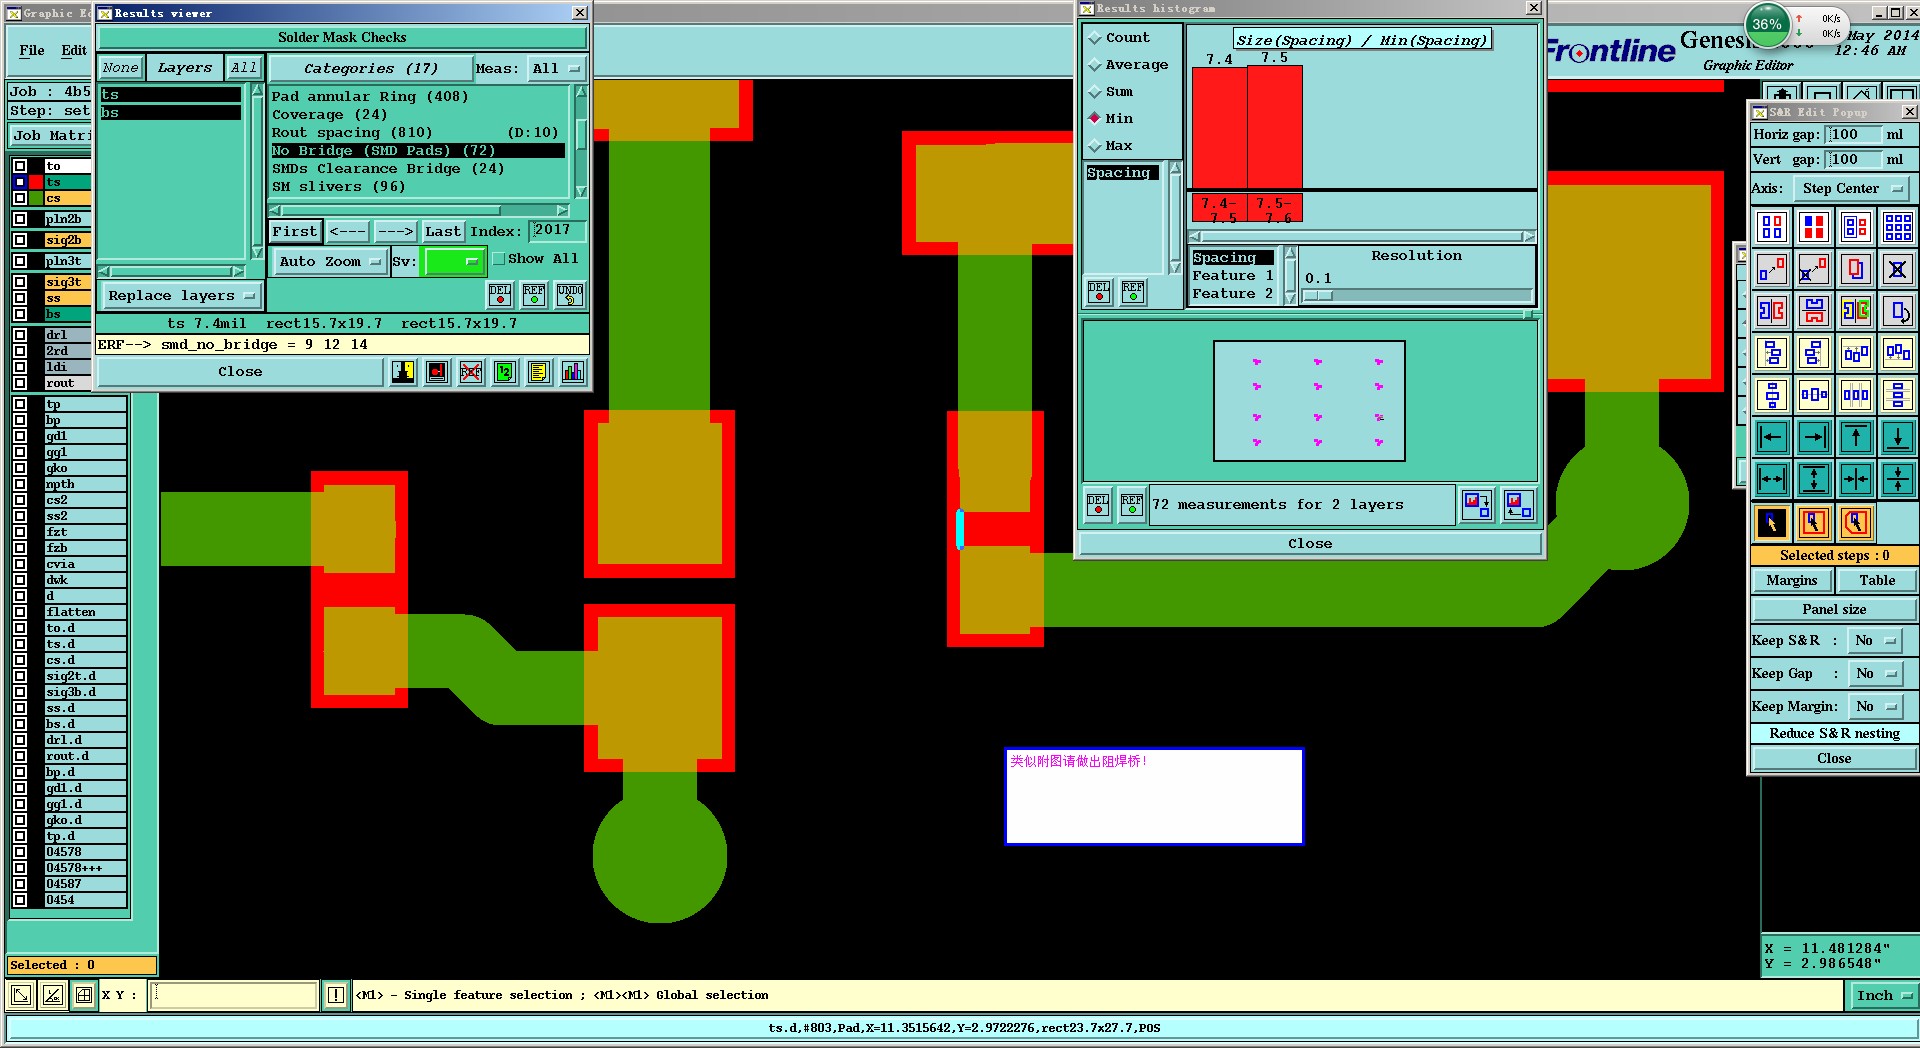Open the histogram bar-chart icon in Results viewer

pyautogui.click(x=573, y=372)
